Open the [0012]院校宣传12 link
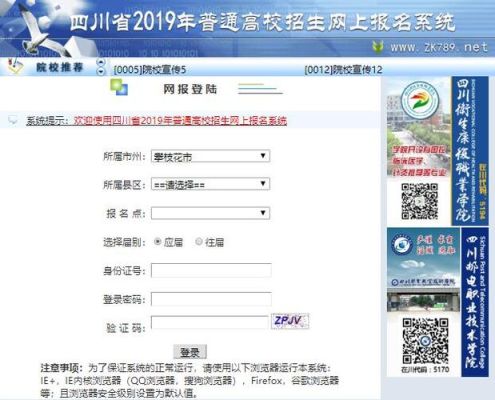Image resolution: width=495 pixels, height=400 pixels. point(343,70)
